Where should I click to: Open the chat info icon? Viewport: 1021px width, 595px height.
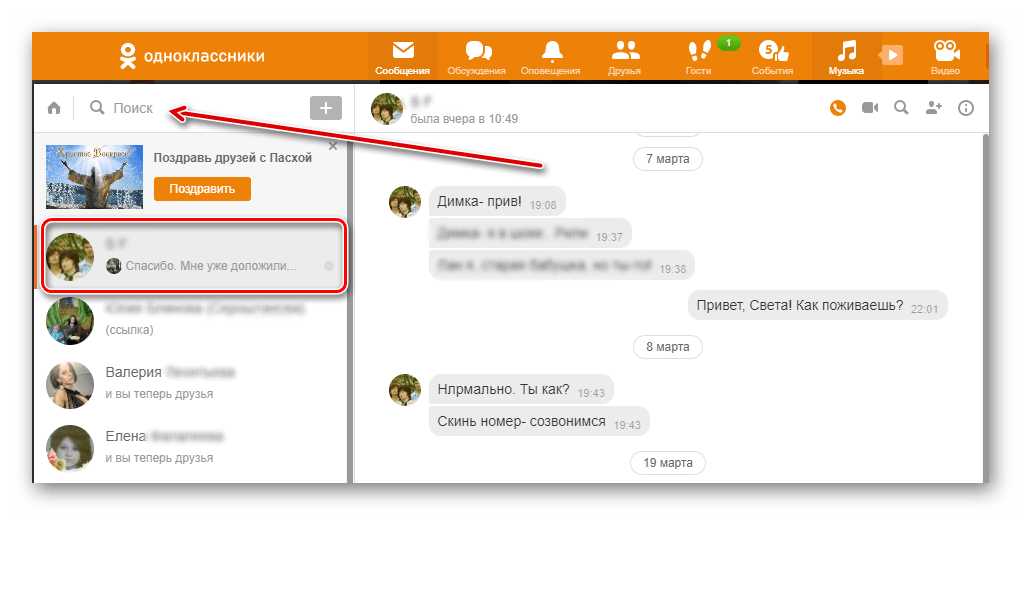(x=966, y=108)
